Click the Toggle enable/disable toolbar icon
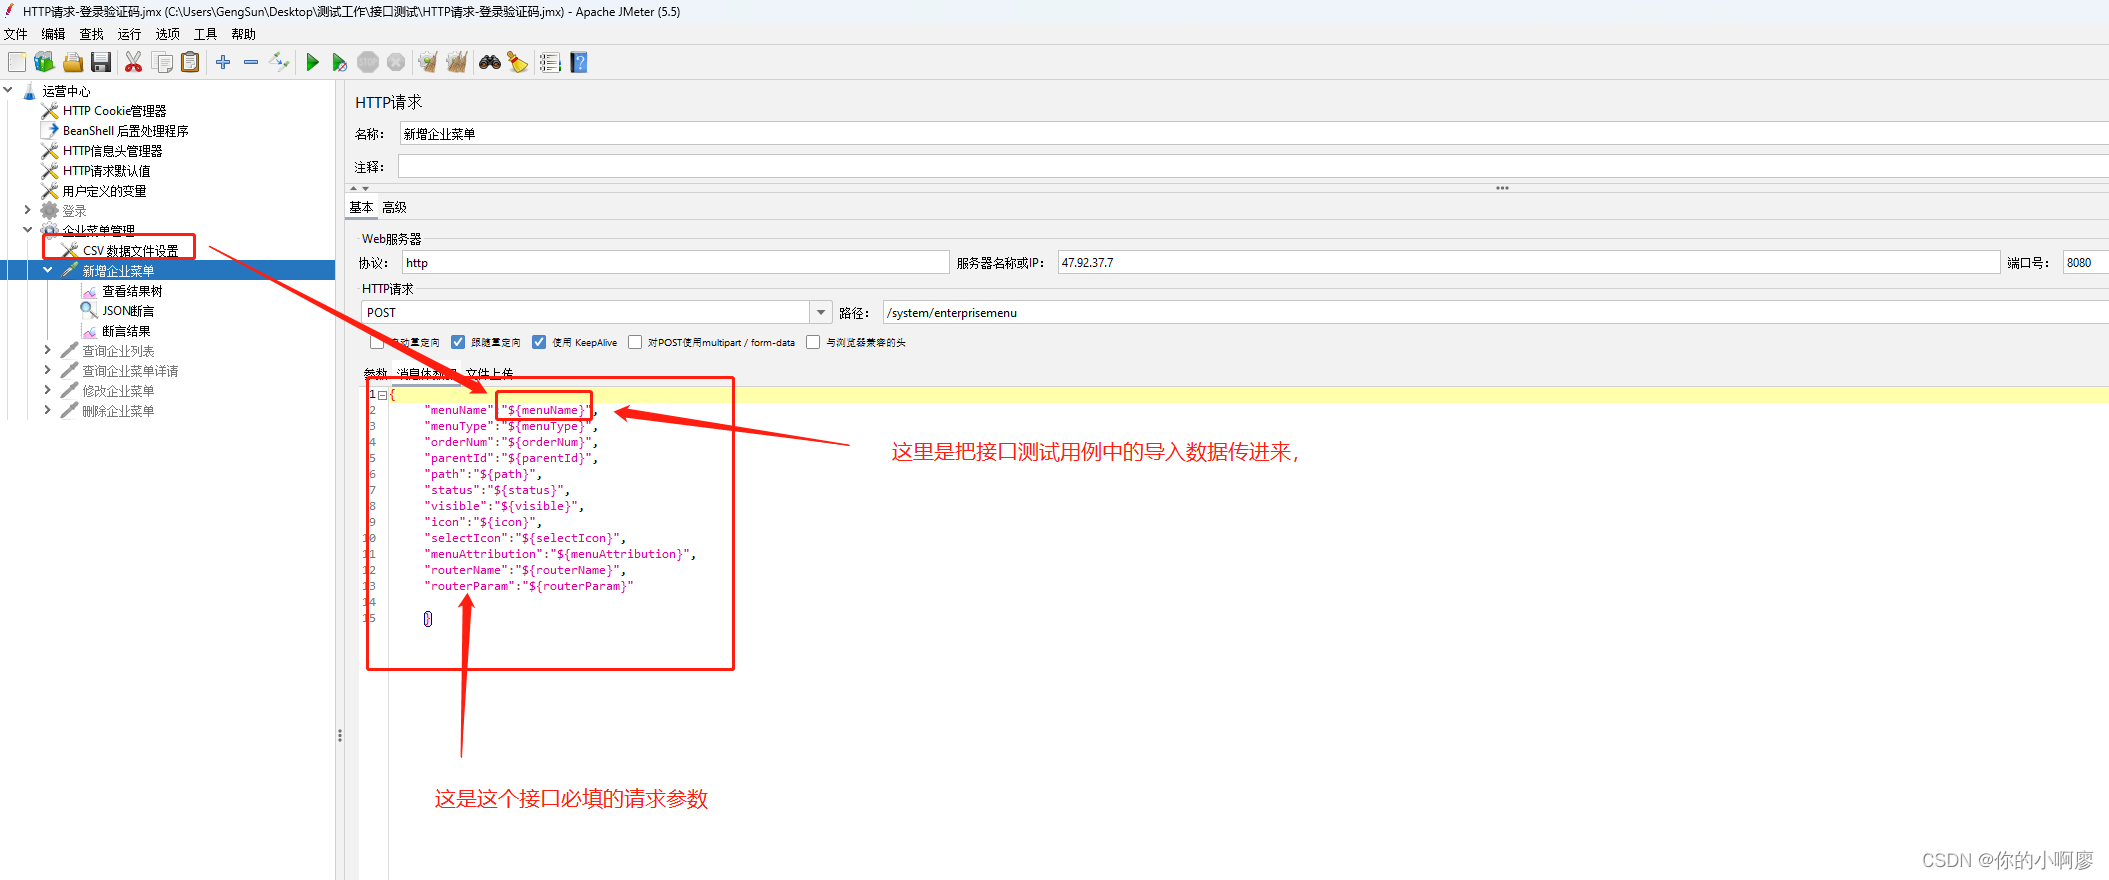The height and width of the screenshot is (880, 2109). click(279, 62)
